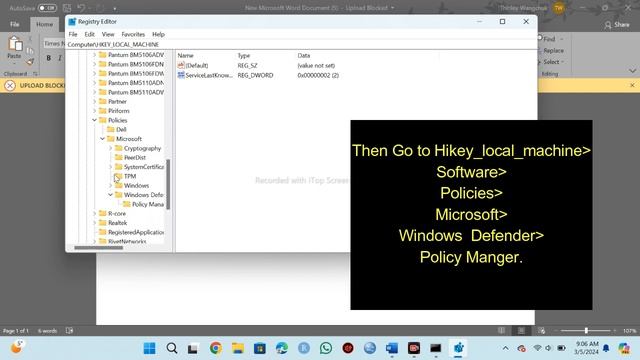
Task: Select the RegisteredApplications key
Action: pos(131,232)
